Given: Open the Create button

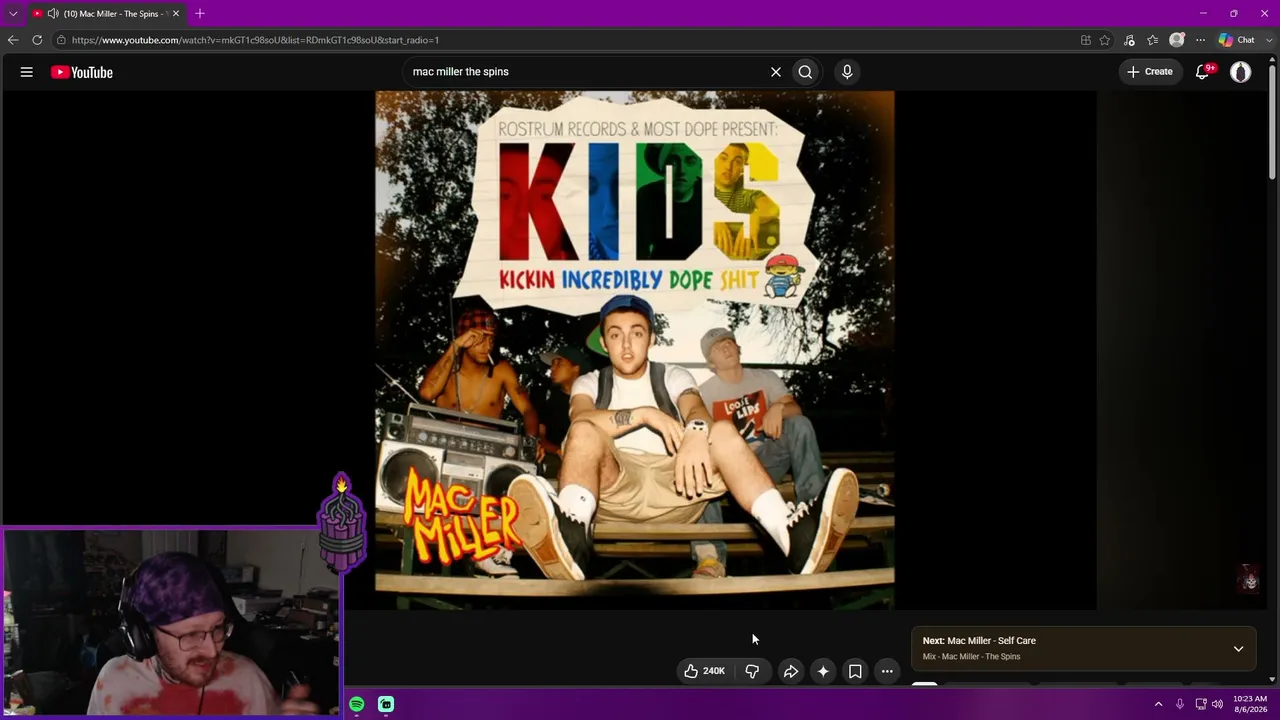Looking at the screenshot, I should click(1150, 72).
